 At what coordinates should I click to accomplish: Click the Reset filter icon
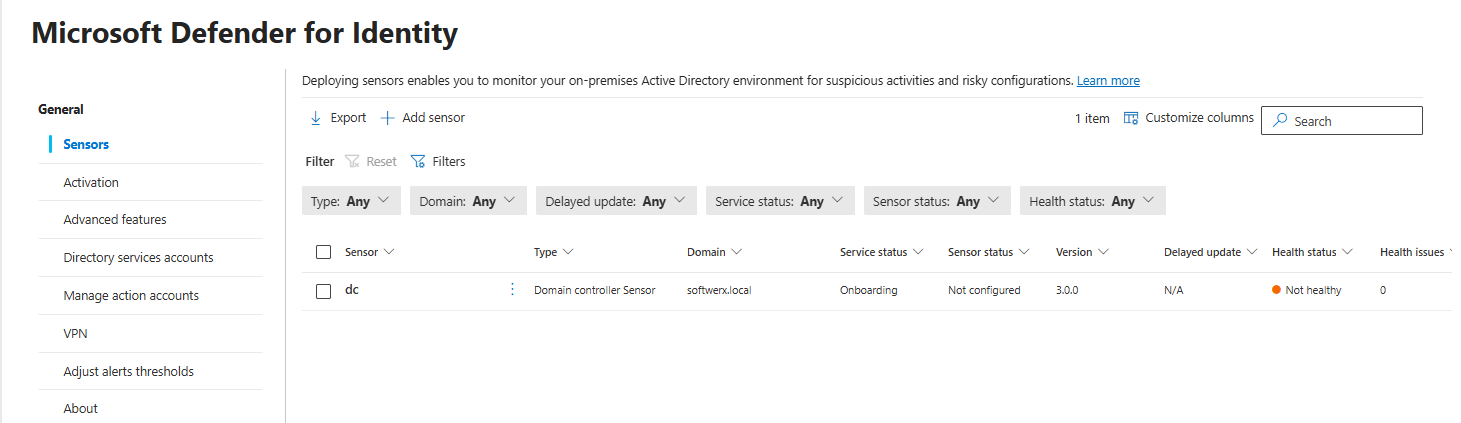[x=352, y=161]
